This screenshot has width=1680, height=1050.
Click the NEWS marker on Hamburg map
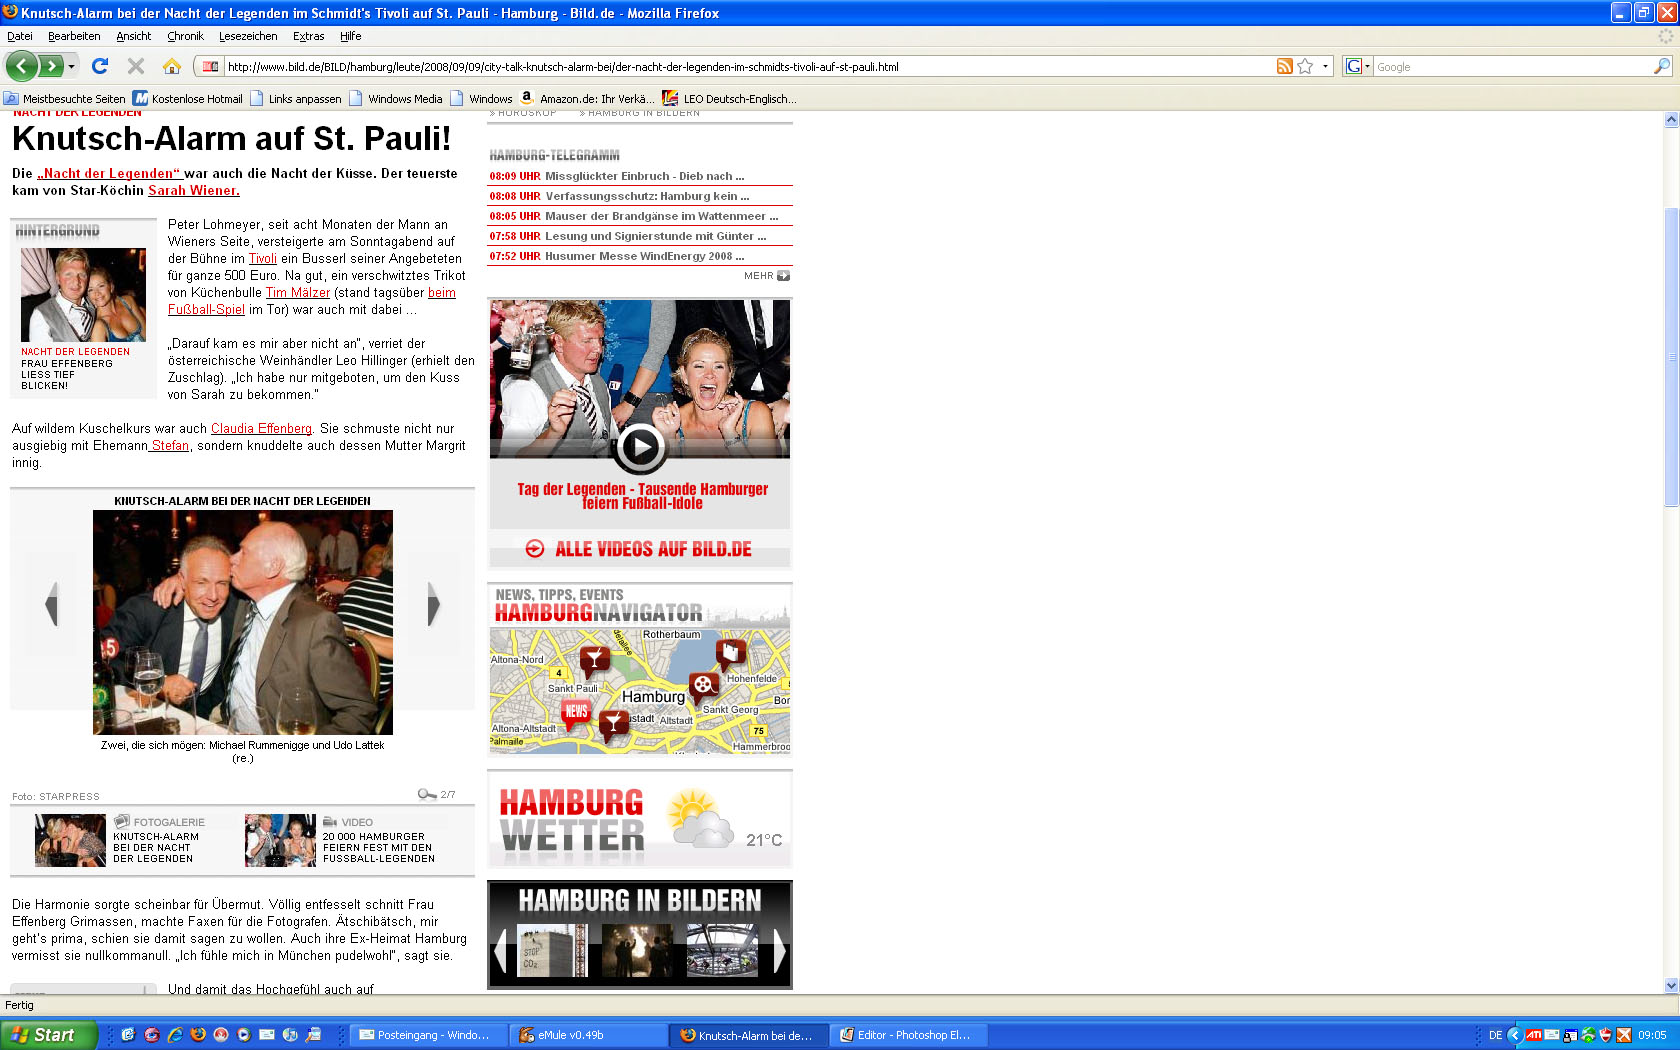pos(575,713)
